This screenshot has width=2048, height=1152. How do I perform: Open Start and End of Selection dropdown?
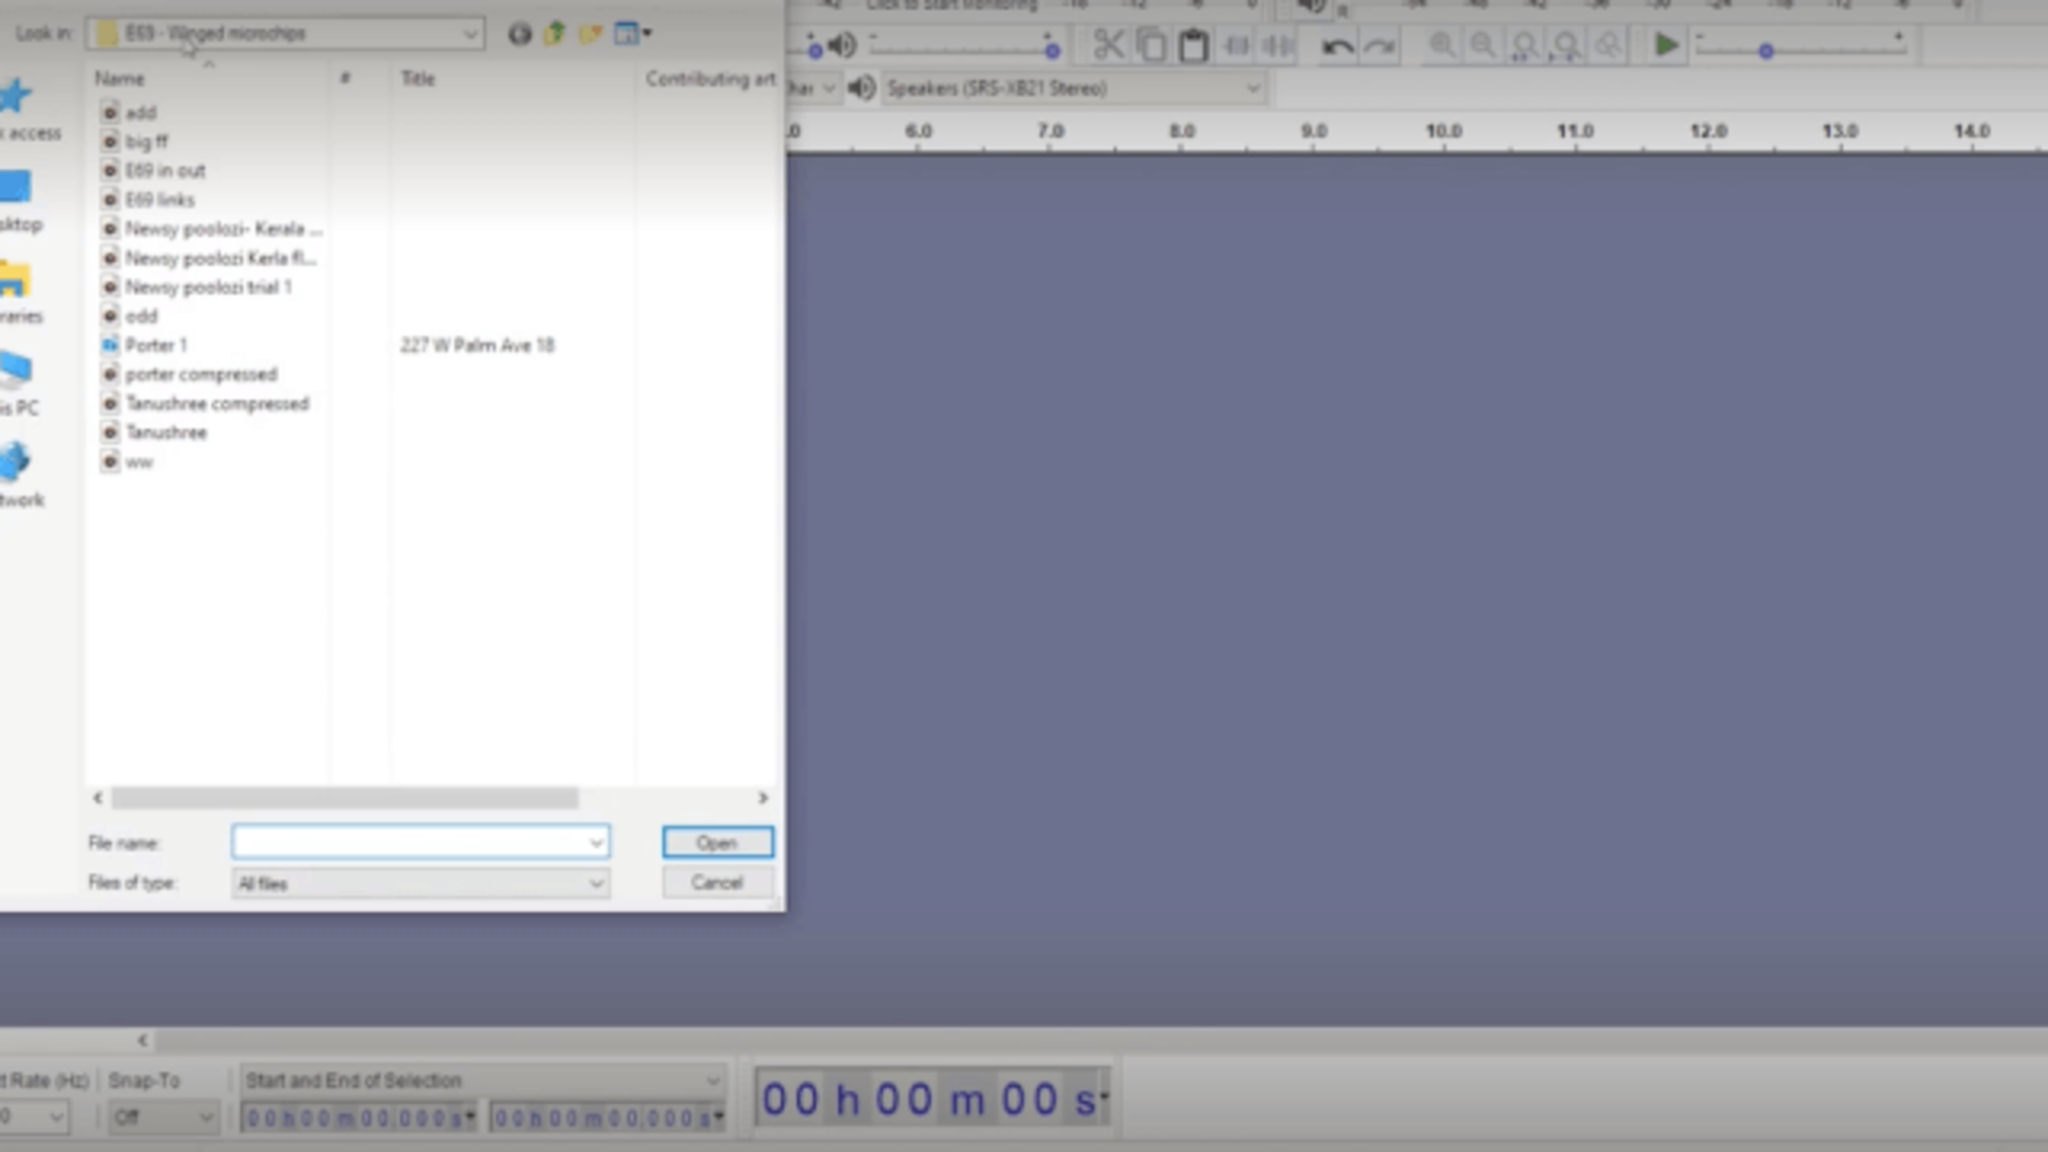(x=712, y=1080)
